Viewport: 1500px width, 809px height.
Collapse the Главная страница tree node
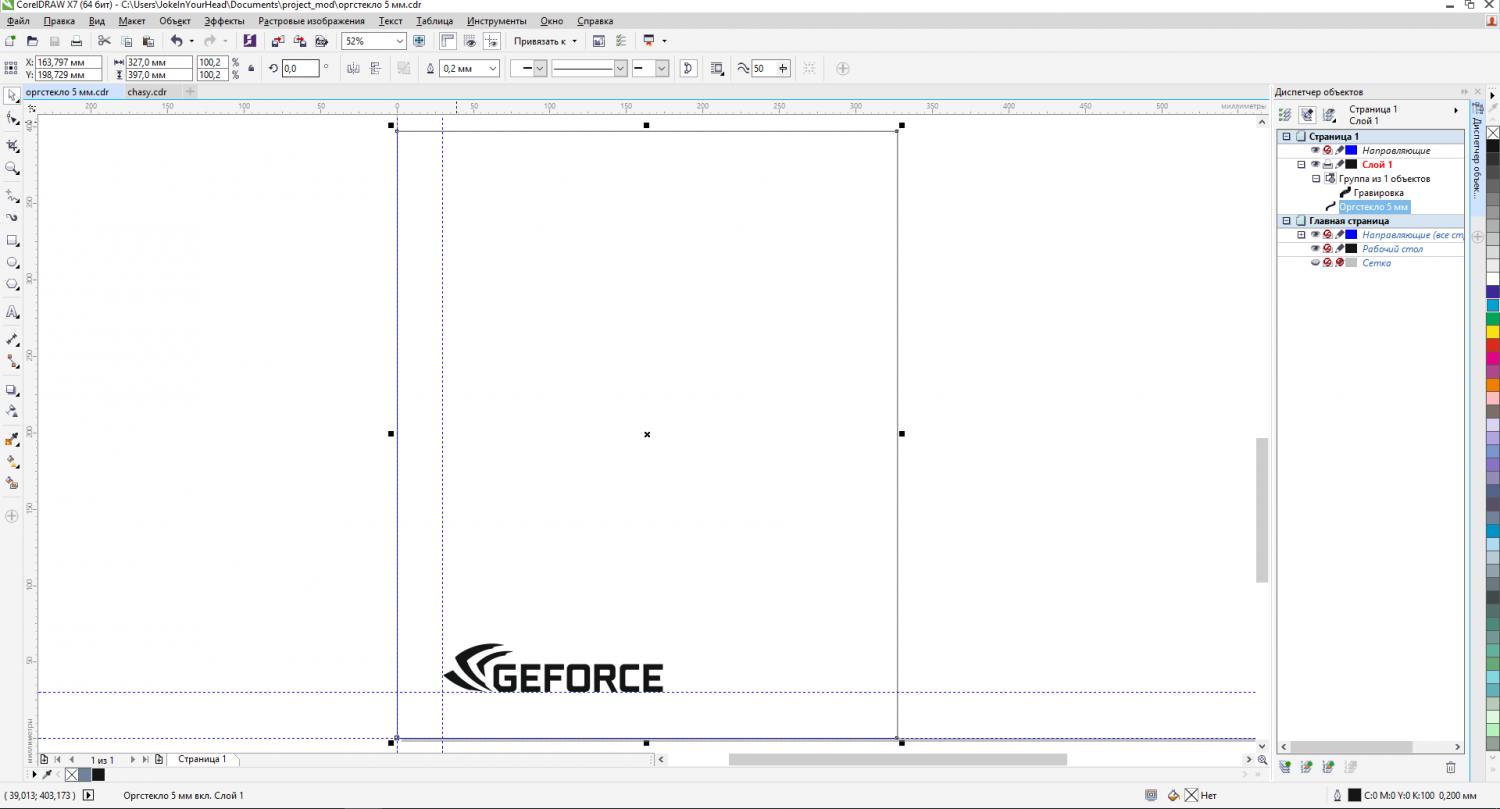[x=1287, y=220]
